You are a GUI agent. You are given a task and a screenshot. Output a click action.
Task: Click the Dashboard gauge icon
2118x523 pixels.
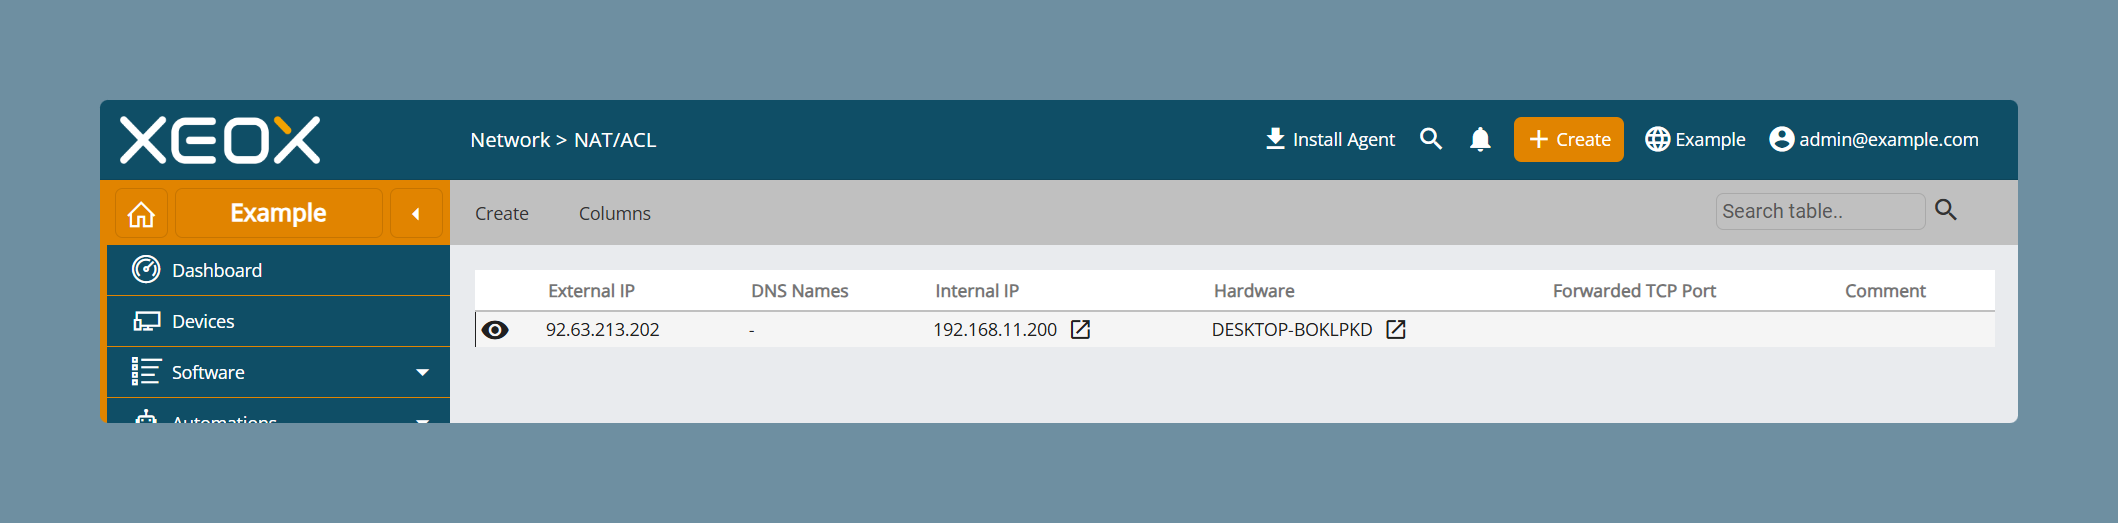[146, 269]
